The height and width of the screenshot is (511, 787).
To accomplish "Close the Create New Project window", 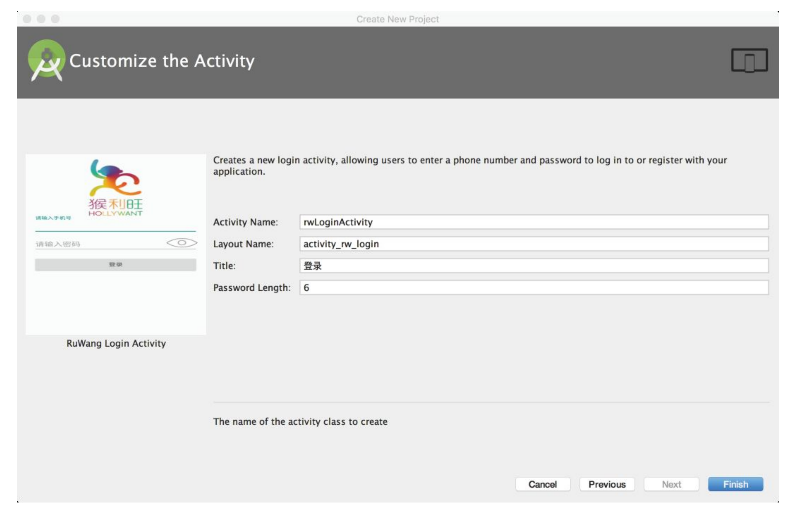I will [27, 19].
